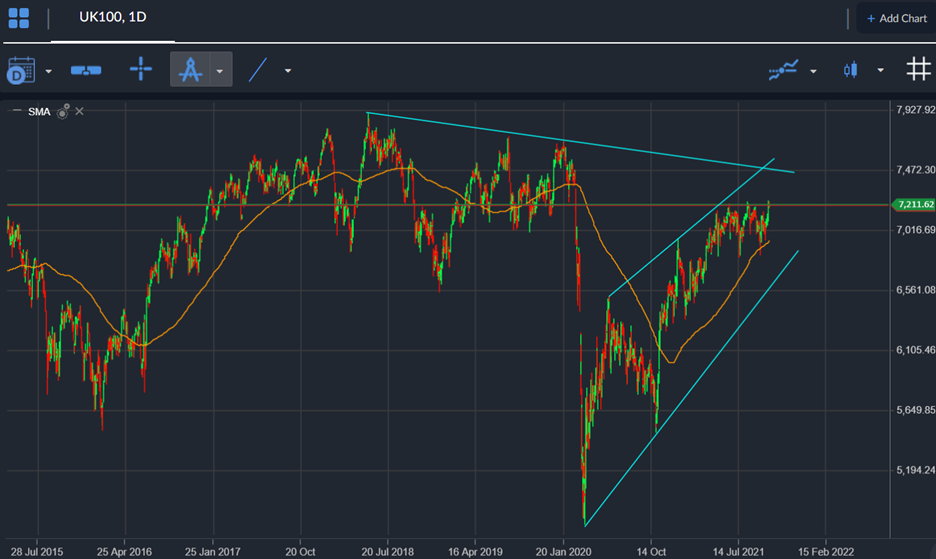
Task: Select the trend line drawing tool
Action: [x=257, y=70]
